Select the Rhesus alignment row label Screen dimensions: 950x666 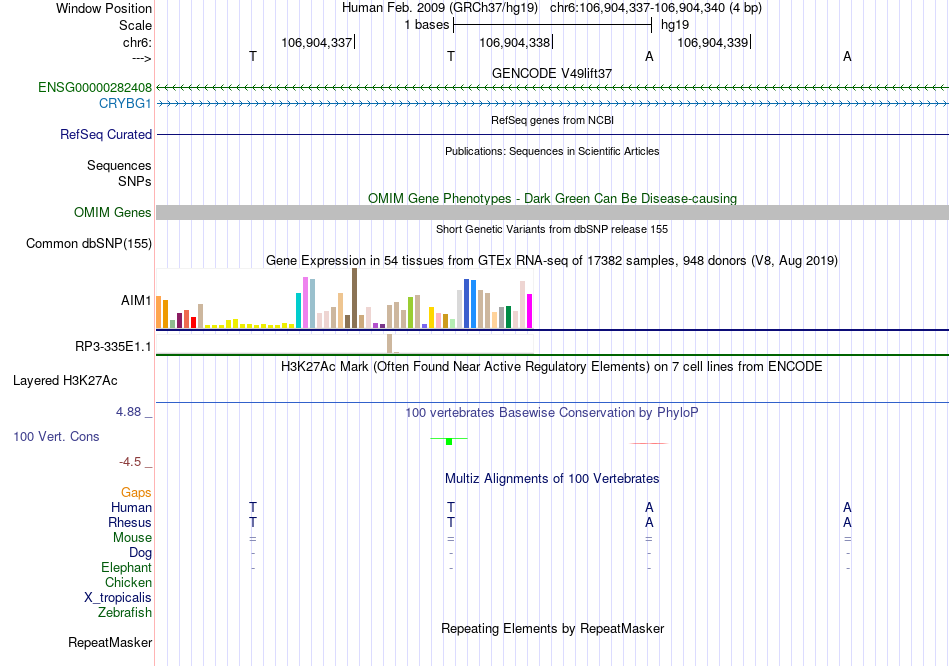[x=130, y=523]
